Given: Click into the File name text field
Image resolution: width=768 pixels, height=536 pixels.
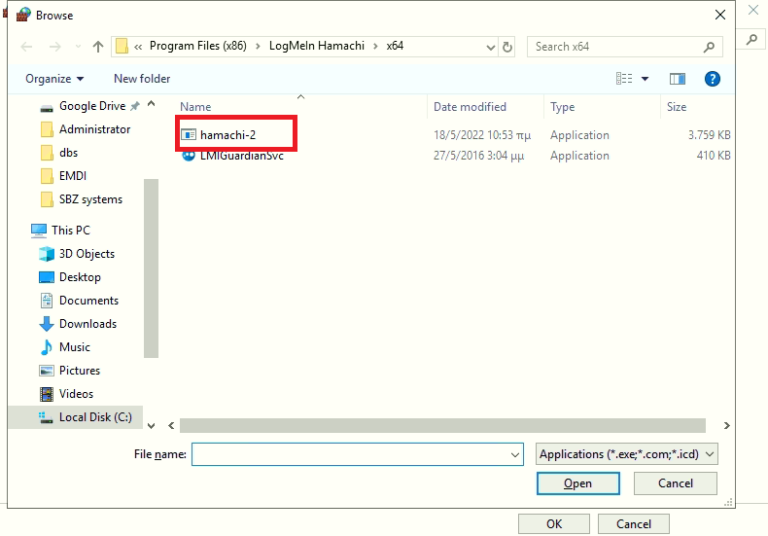Looking at the screenshot, I should pos(350,454).
